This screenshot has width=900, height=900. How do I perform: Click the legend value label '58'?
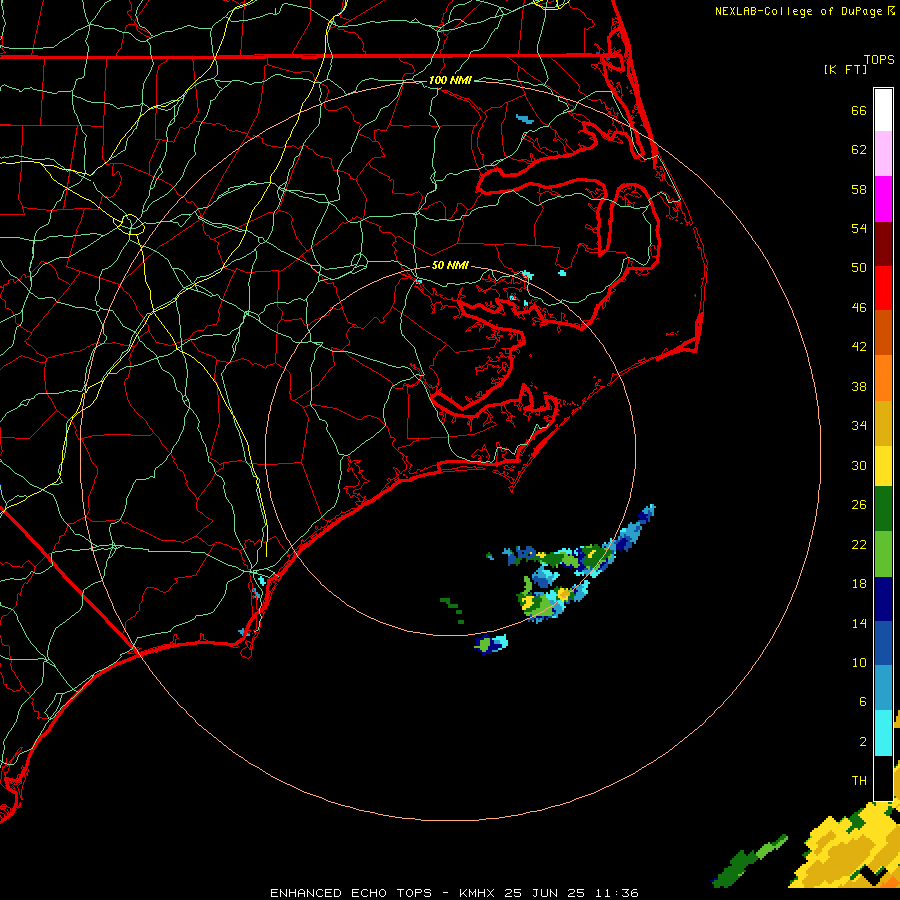click(x=859, y=189)
